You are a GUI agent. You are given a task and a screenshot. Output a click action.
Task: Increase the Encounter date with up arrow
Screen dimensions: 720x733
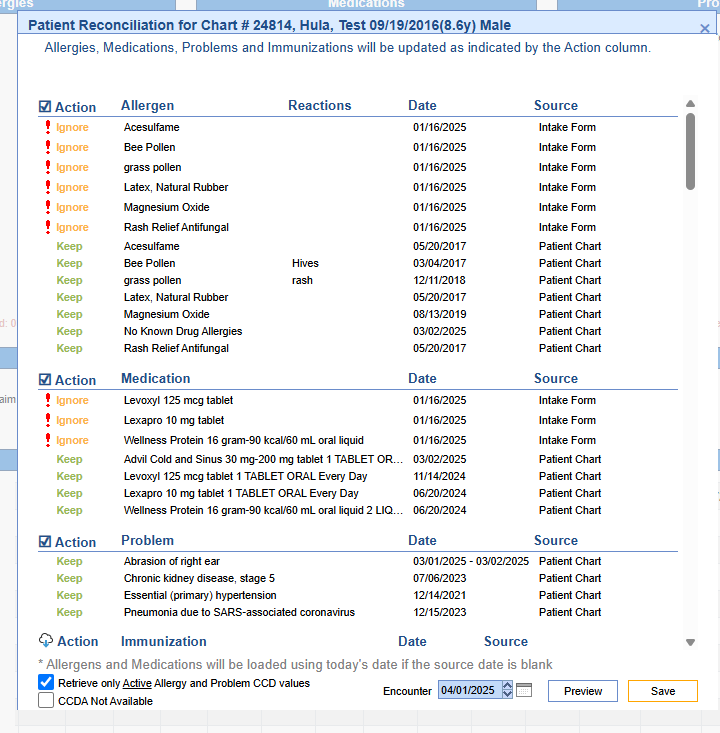507,685
